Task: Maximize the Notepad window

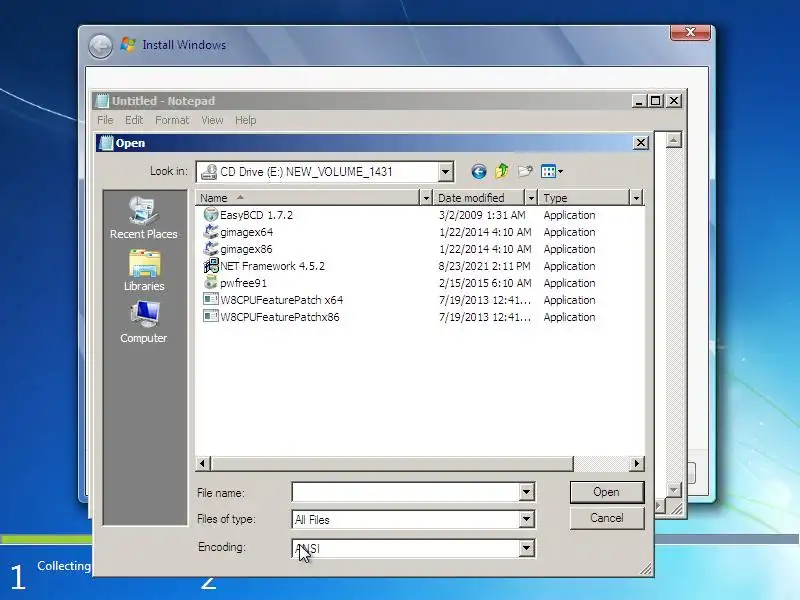Action: click(x=656, y=101)
